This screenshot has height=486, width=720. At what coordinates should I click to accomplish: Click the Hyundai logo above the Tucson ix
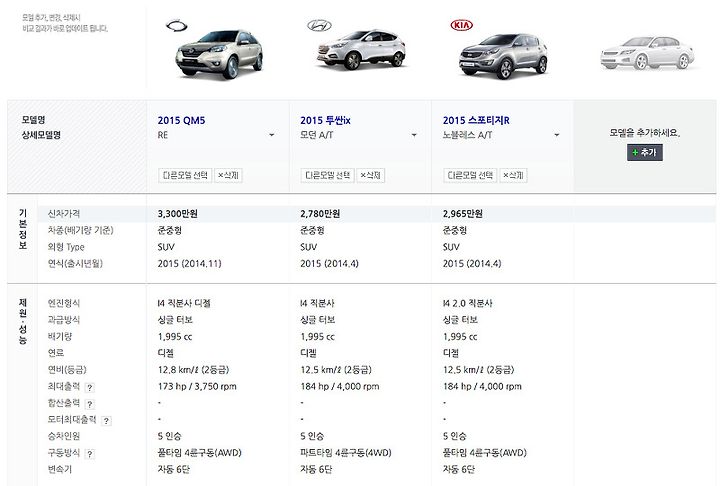click(x=319, y=25)
